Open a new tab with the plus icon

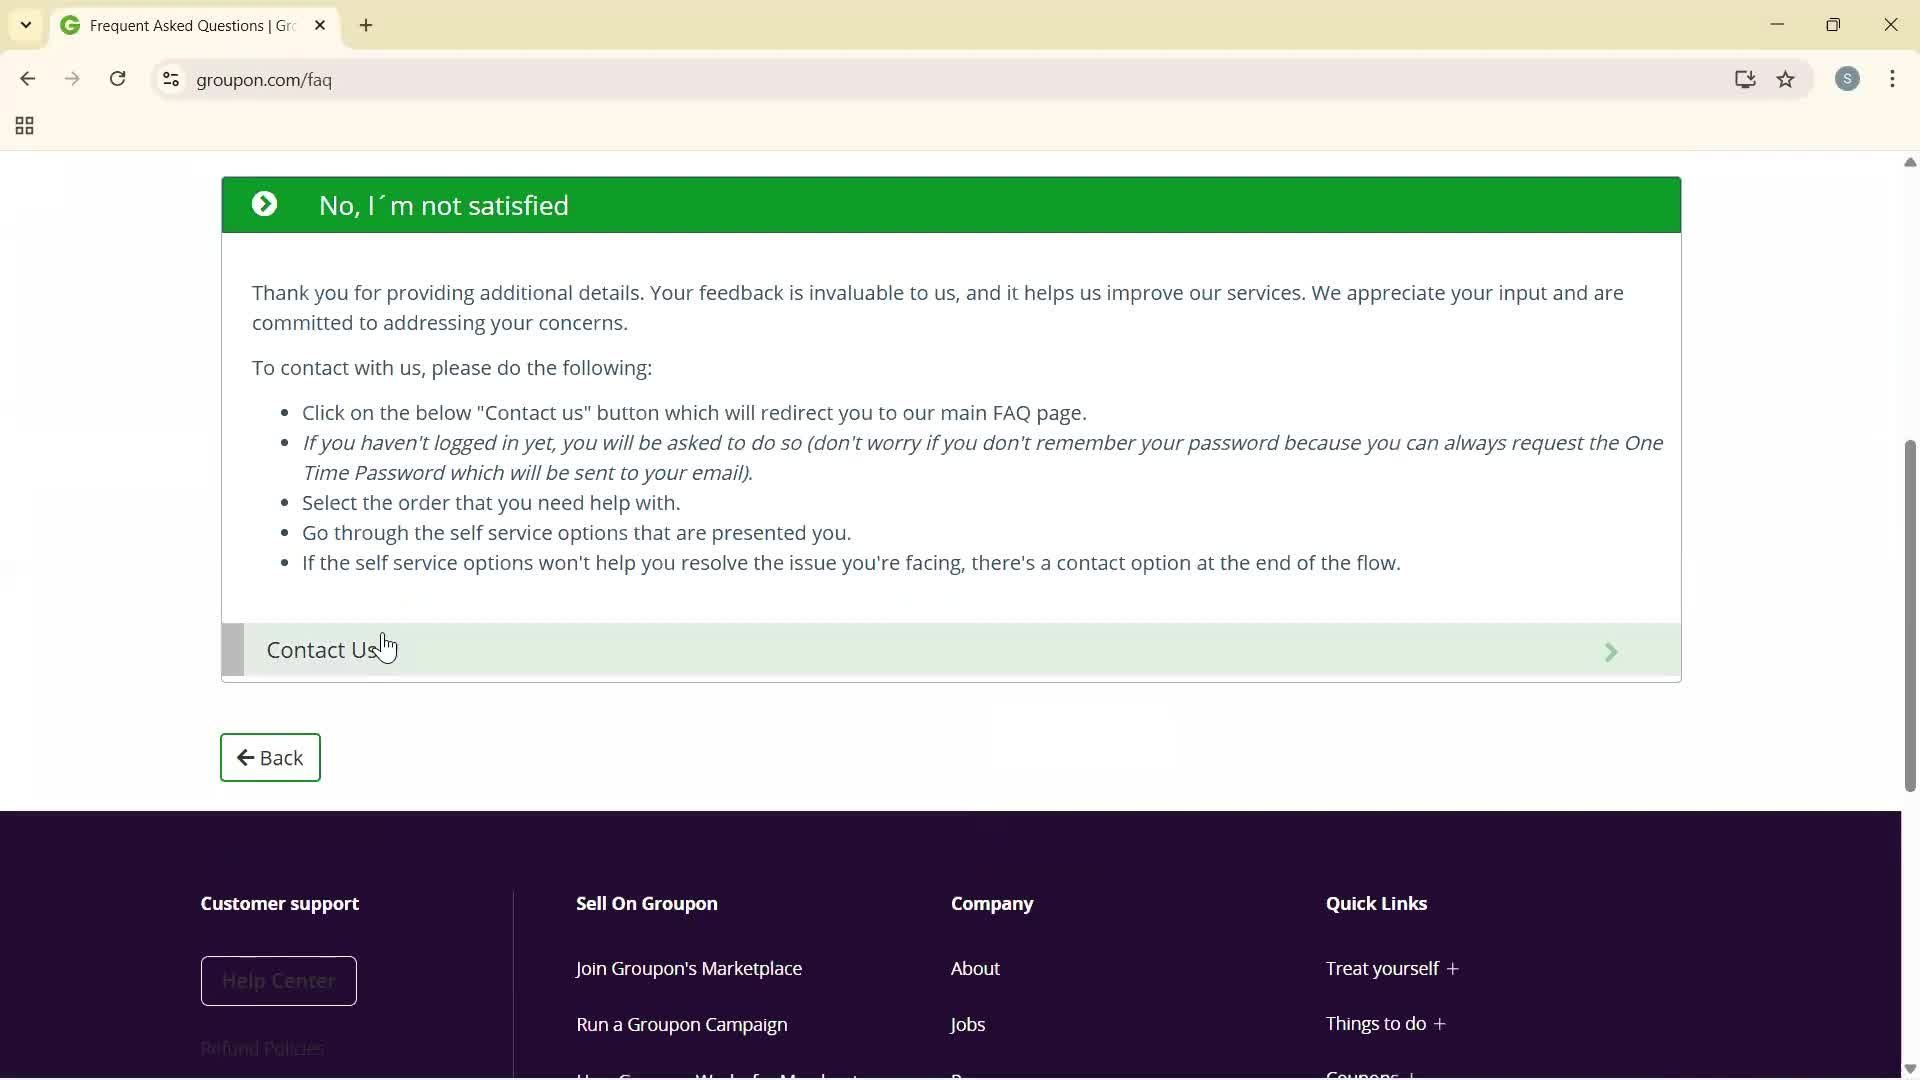coord(366,25)
